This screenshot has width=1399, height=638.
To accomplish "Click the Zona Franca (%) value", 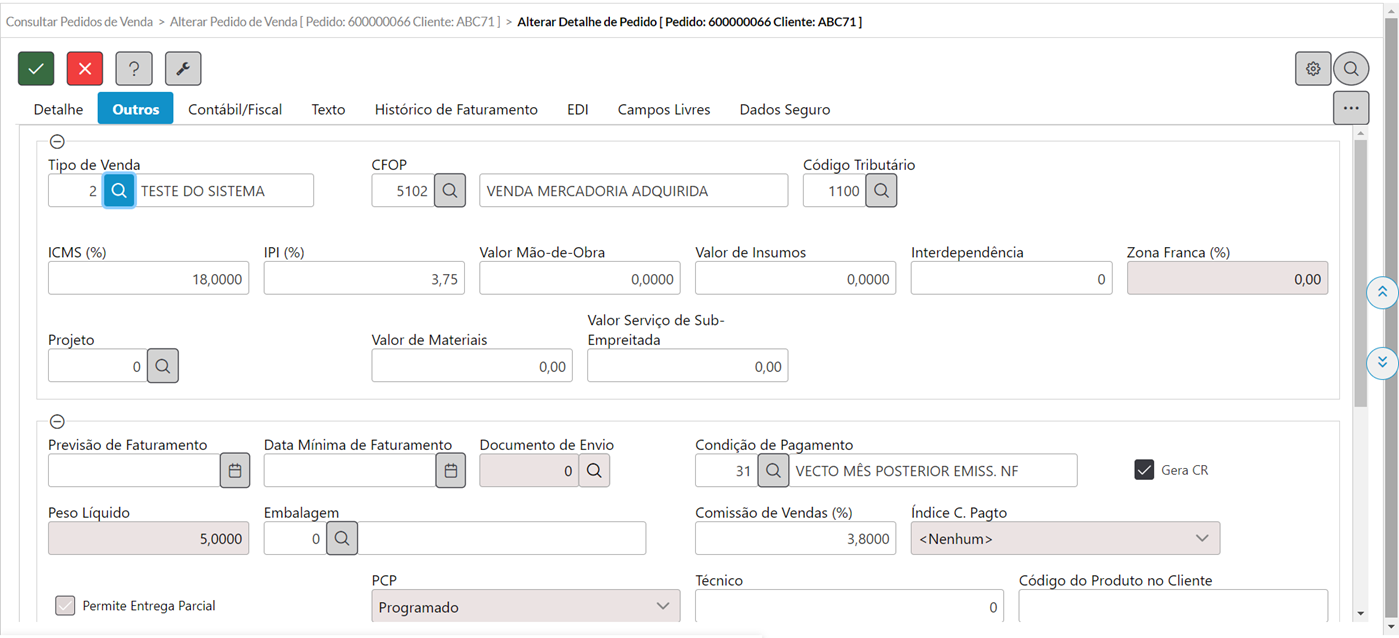I will (x=1228, y=278).
